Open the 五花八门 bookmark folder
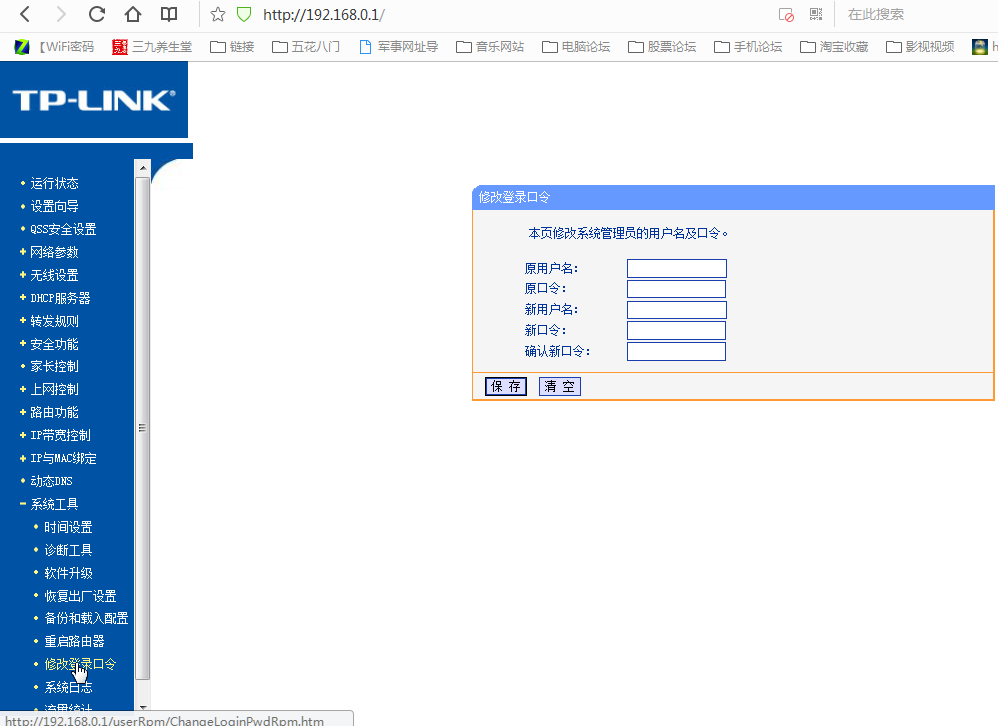Image resolution: width=998 pixels, height=726 pixels. click(x=306, y=46)
